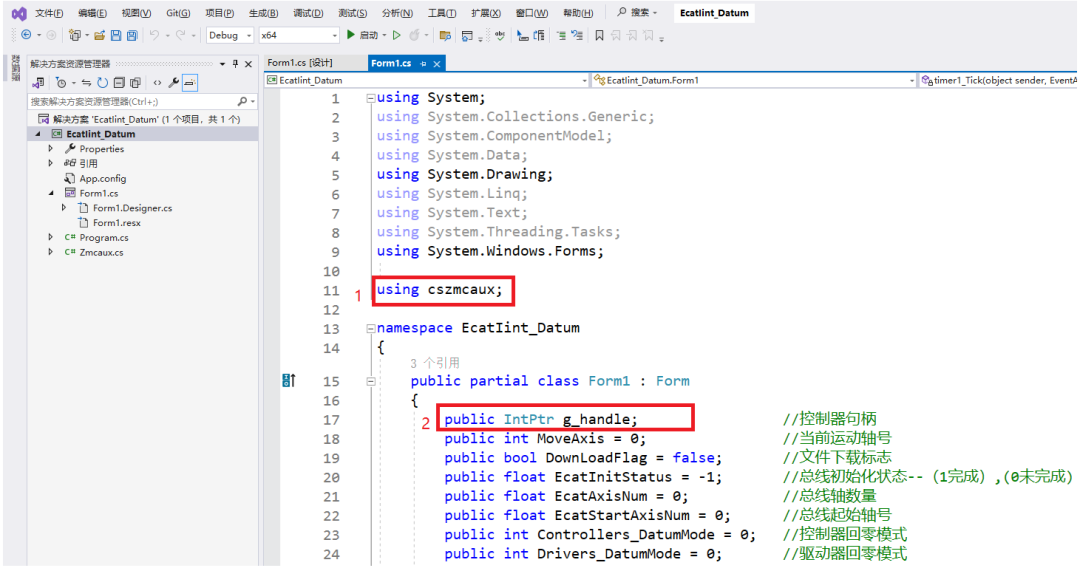
Task: Sync with active document using the arrows icon
Action: (86, 83)
